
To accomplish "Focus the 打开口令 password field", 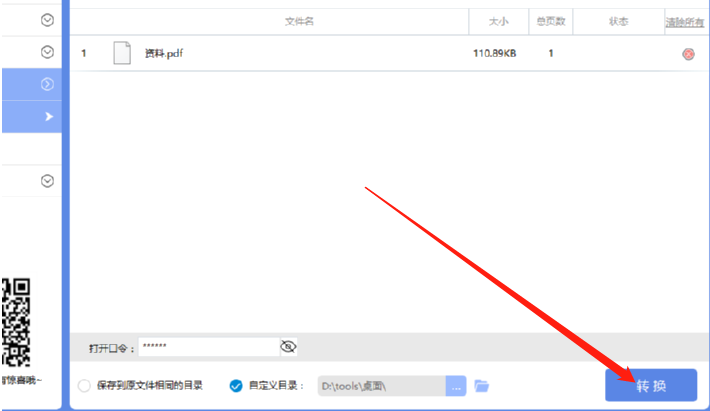I will pos(209,347).
